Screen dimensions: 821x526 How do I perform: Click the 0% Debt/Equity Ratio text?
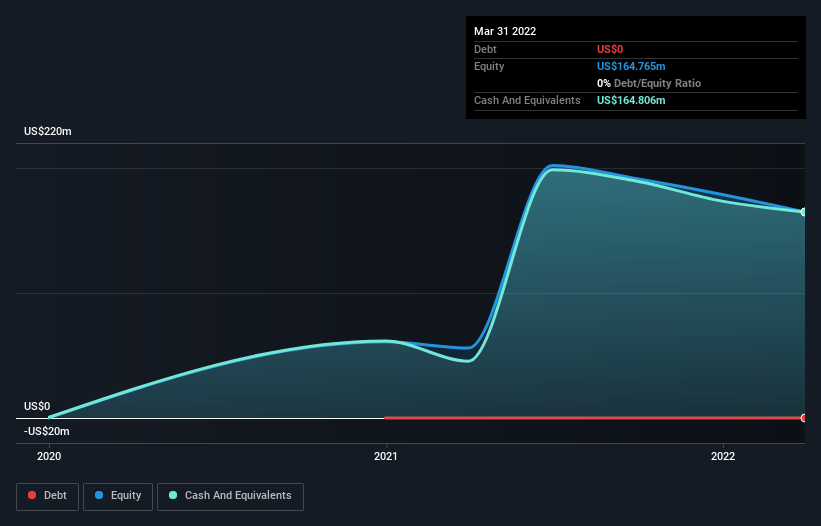coord(649,83)
